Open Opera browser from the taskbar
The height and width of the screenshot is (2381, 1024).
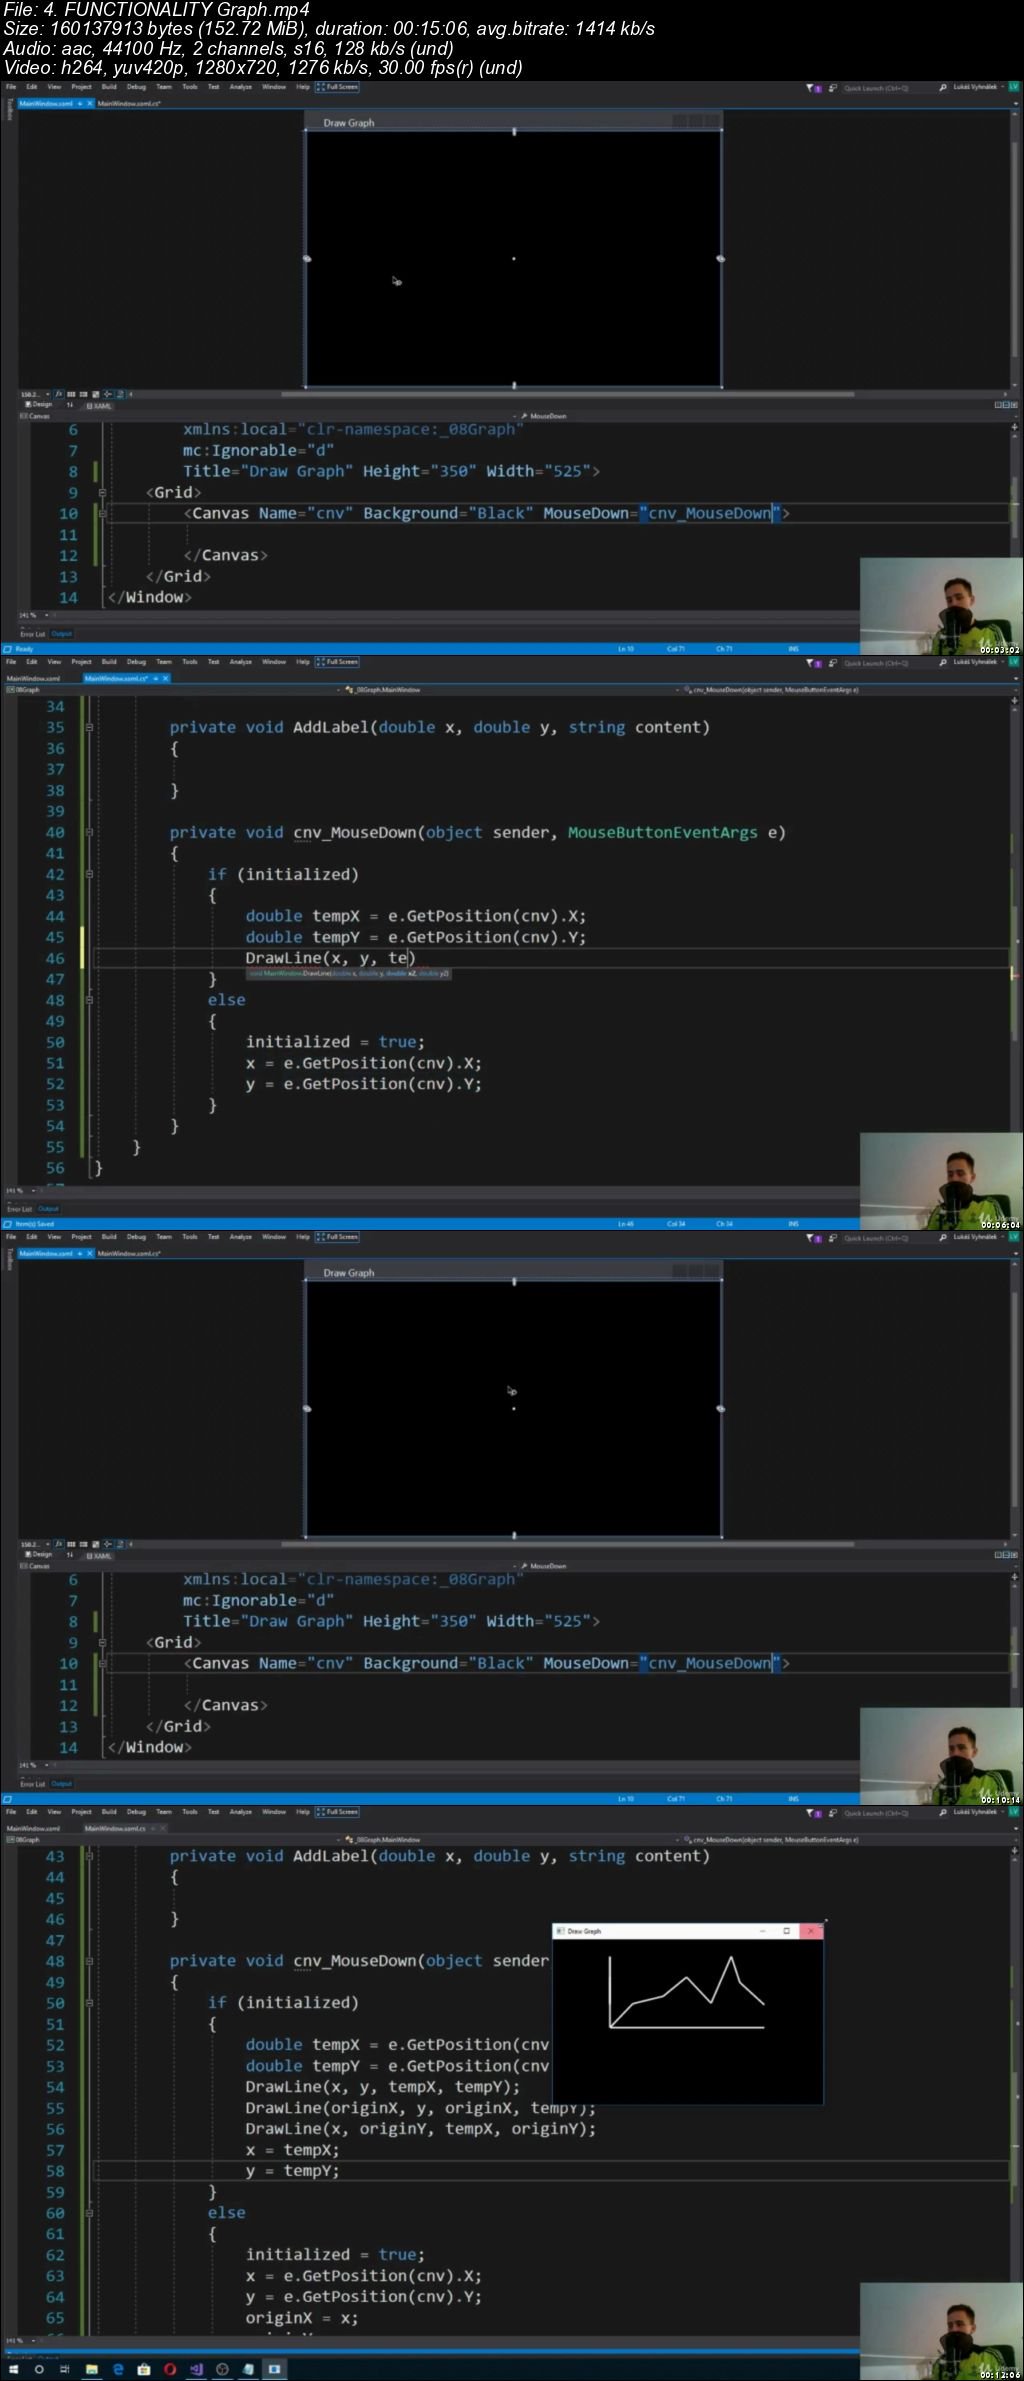(170, 2369)
